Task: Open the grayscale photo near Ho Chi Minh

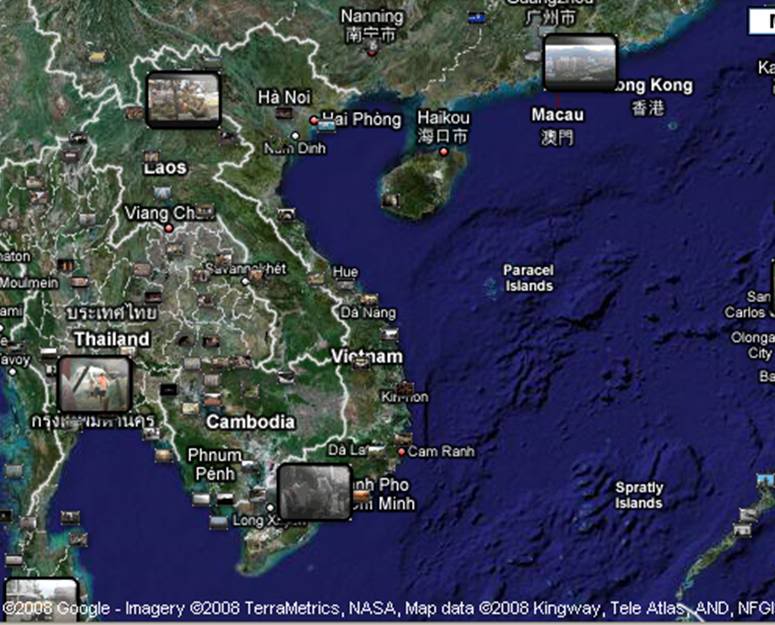Action: pyautogui.click(x=314, y=492)
